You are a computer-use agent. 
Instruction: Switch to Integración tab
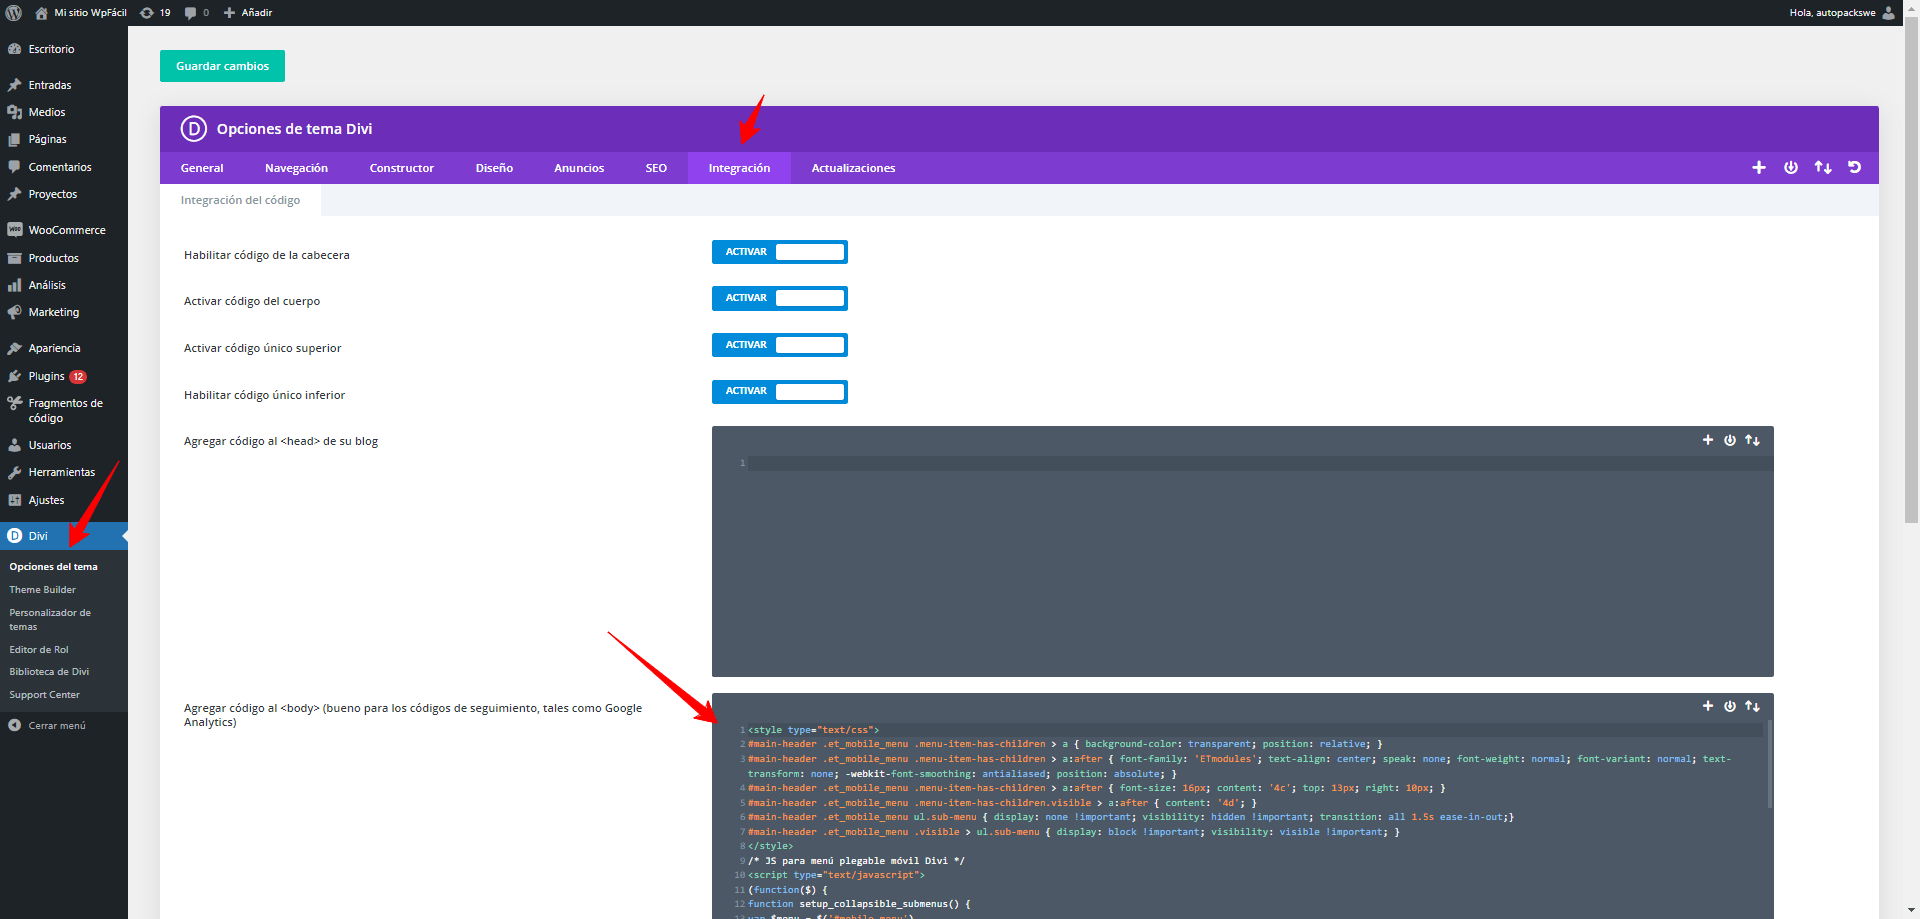point(739,168)
